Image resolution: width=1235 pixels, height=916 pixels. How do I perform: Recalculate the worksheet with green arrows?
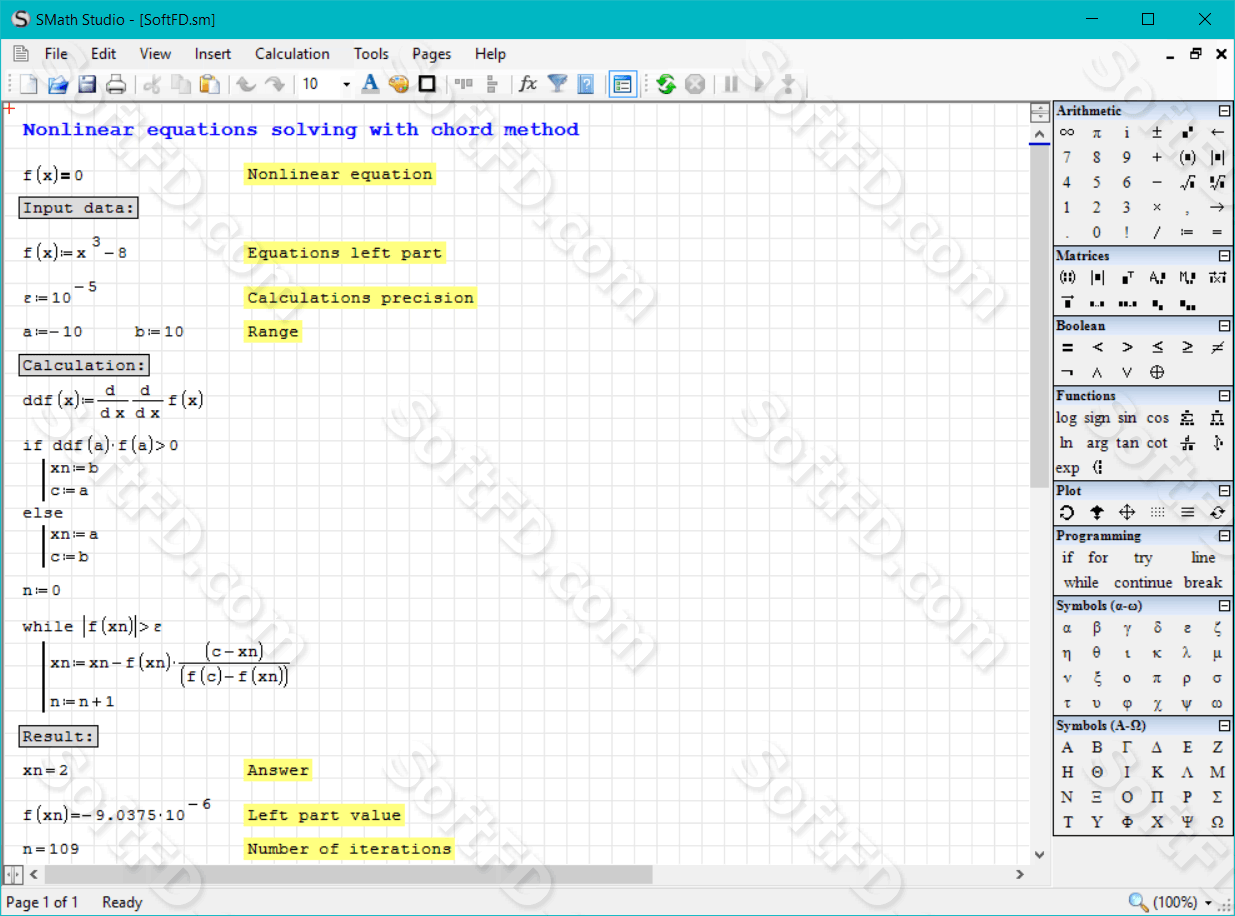click(x=666, y=84)
